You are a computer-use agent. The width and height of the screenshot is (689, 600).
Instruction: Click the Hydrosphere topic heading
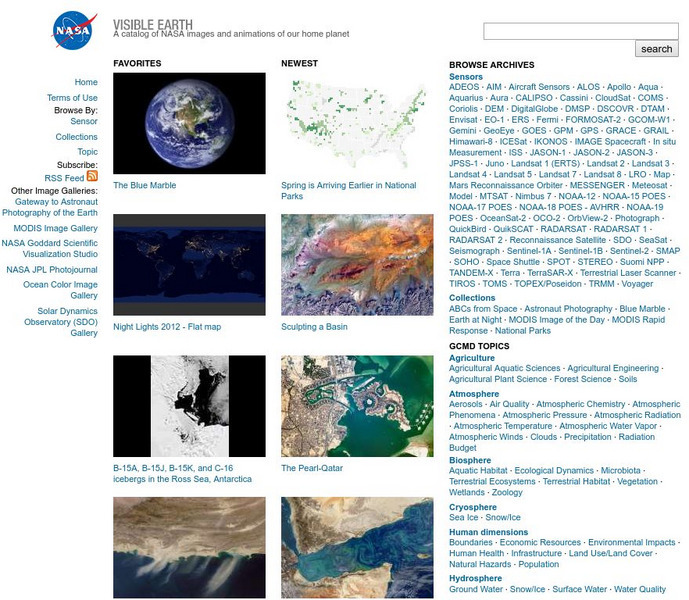[x=475, y=578]
